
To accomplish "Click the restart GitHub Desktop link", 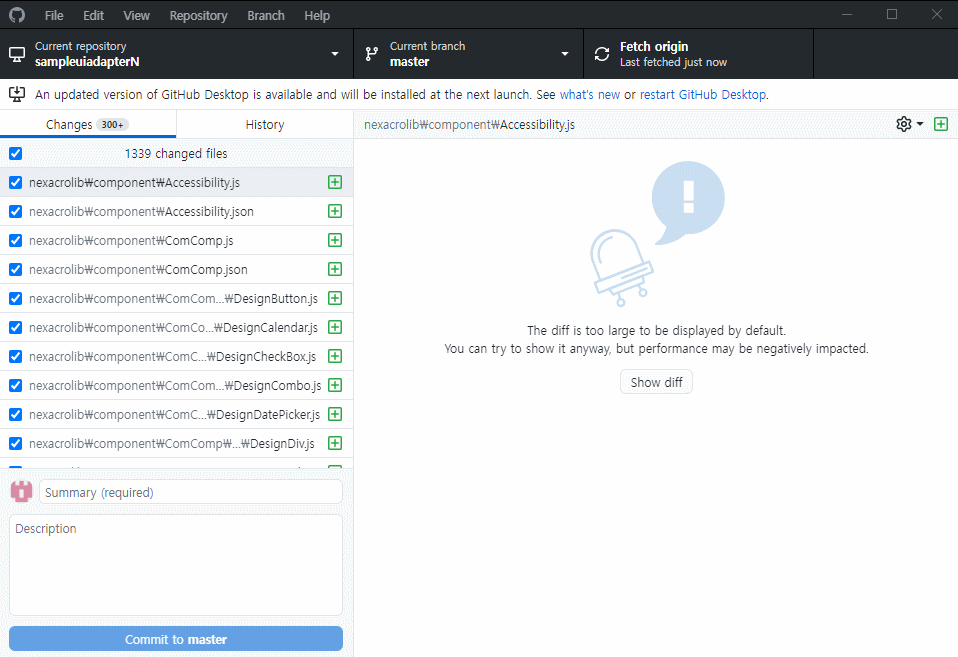I will pyautogui.click(x=703, y=95).
